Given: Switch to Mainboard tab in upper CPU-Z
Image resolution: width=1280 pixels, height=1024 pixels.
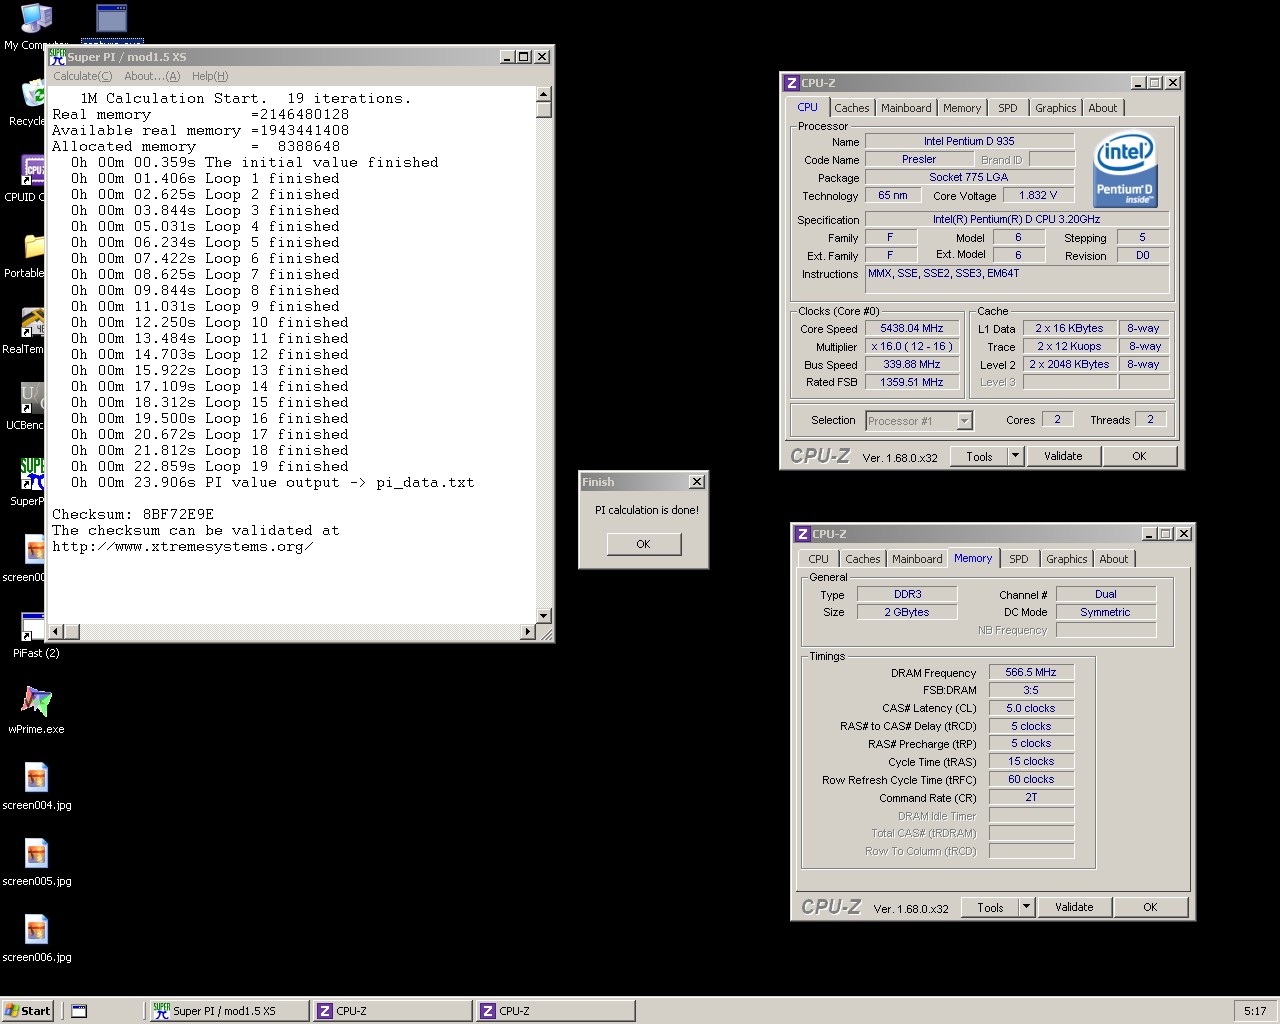Looking at the screenshot, I should [x=906, y=108].
